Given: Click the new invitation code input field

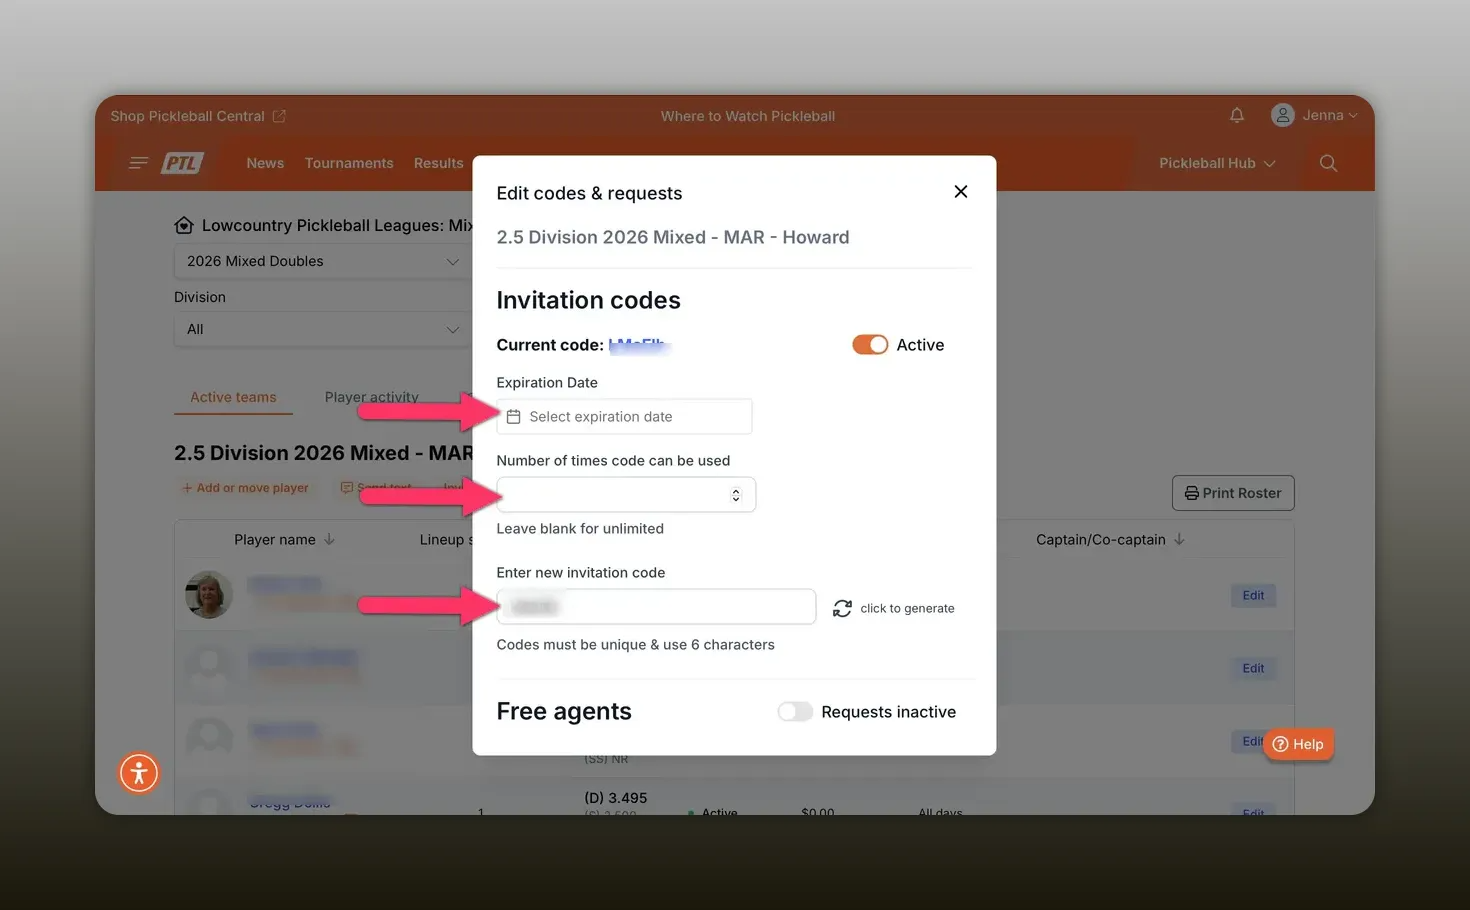Looking at the screenshot, I should (655, 606).
